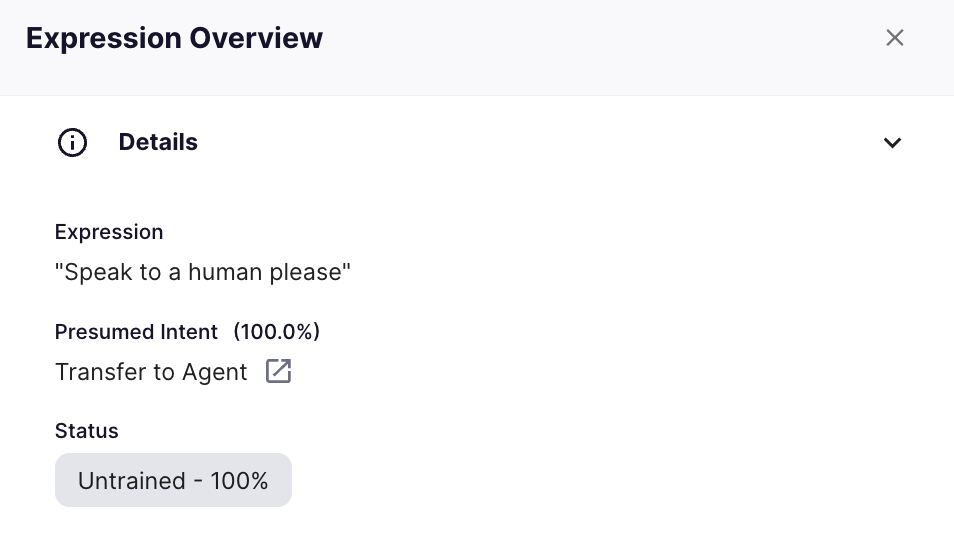This screenshot has height=546, width=954.
Task: Click the Expression field label
Action: pos(109,232)
